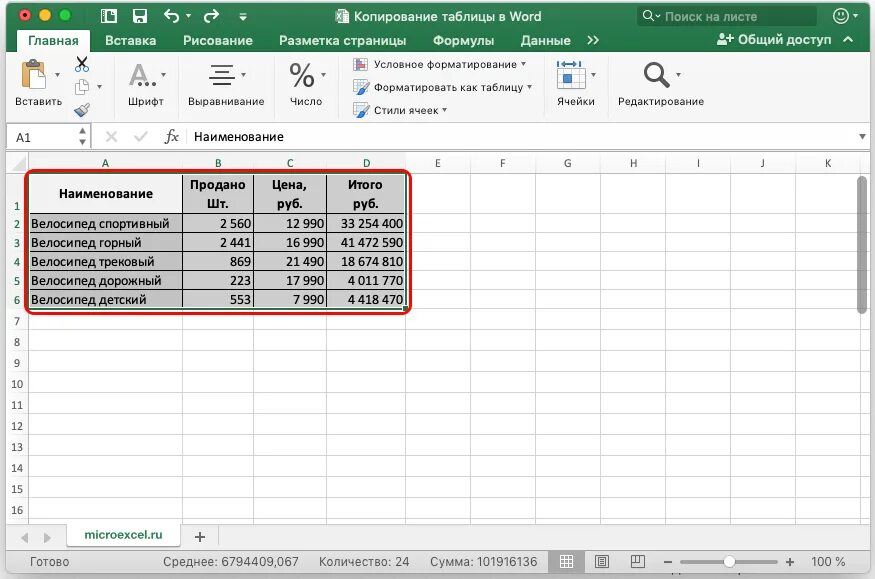Go to next sheet with the right arrow

[47, 538]
